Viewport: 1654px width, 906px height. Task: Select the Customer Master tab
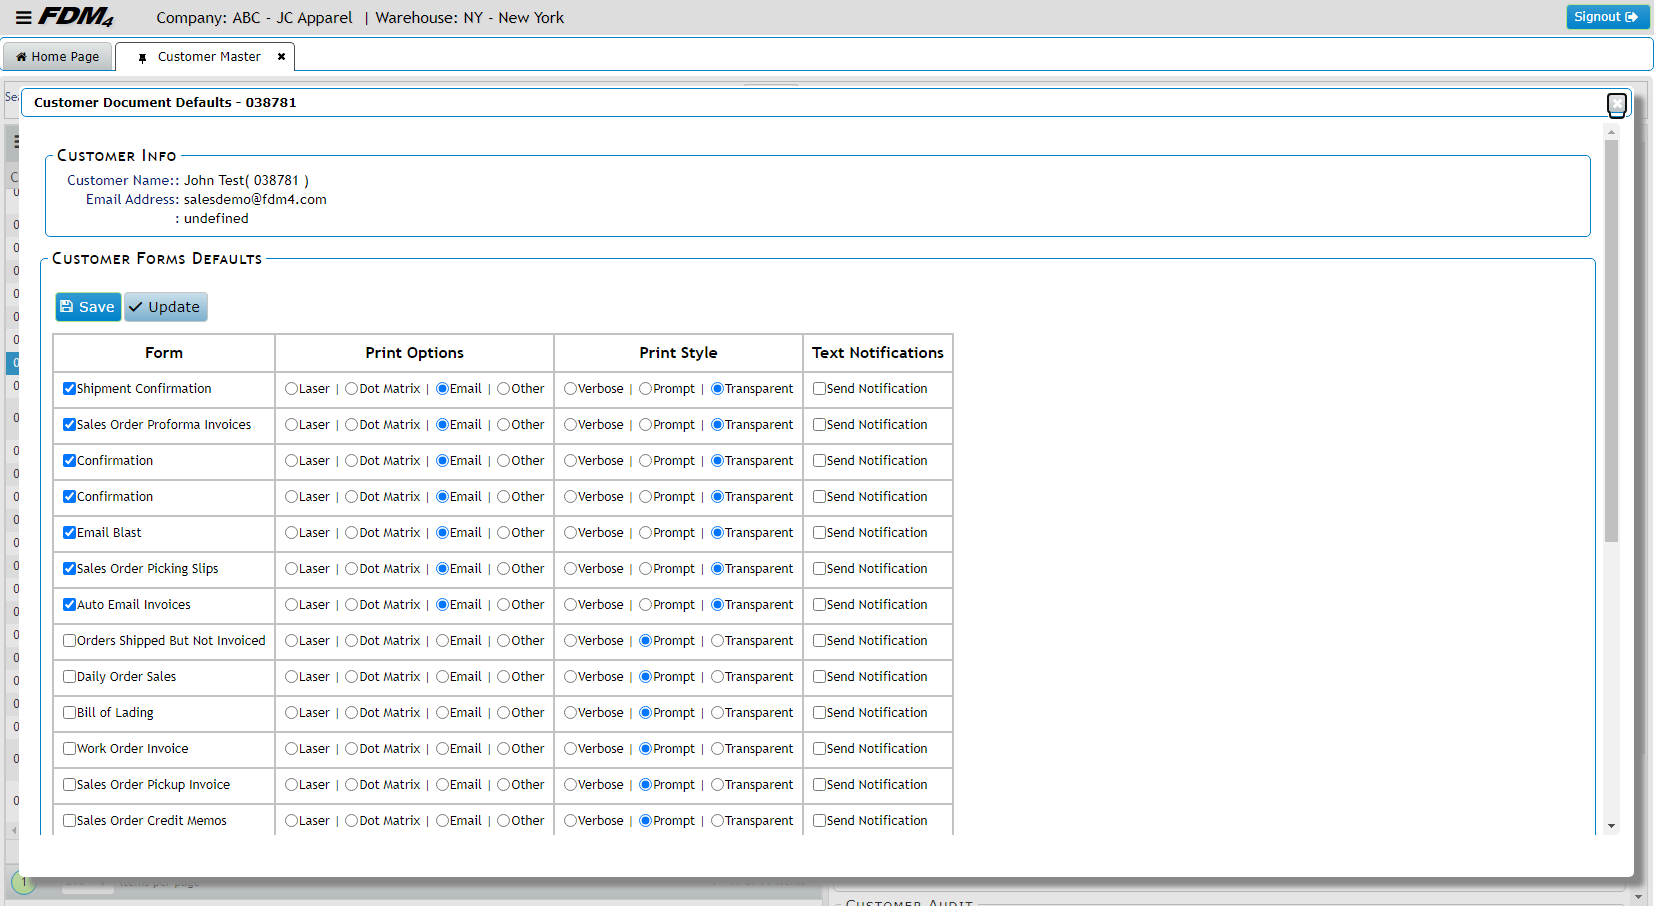click(x=208, y=57)
